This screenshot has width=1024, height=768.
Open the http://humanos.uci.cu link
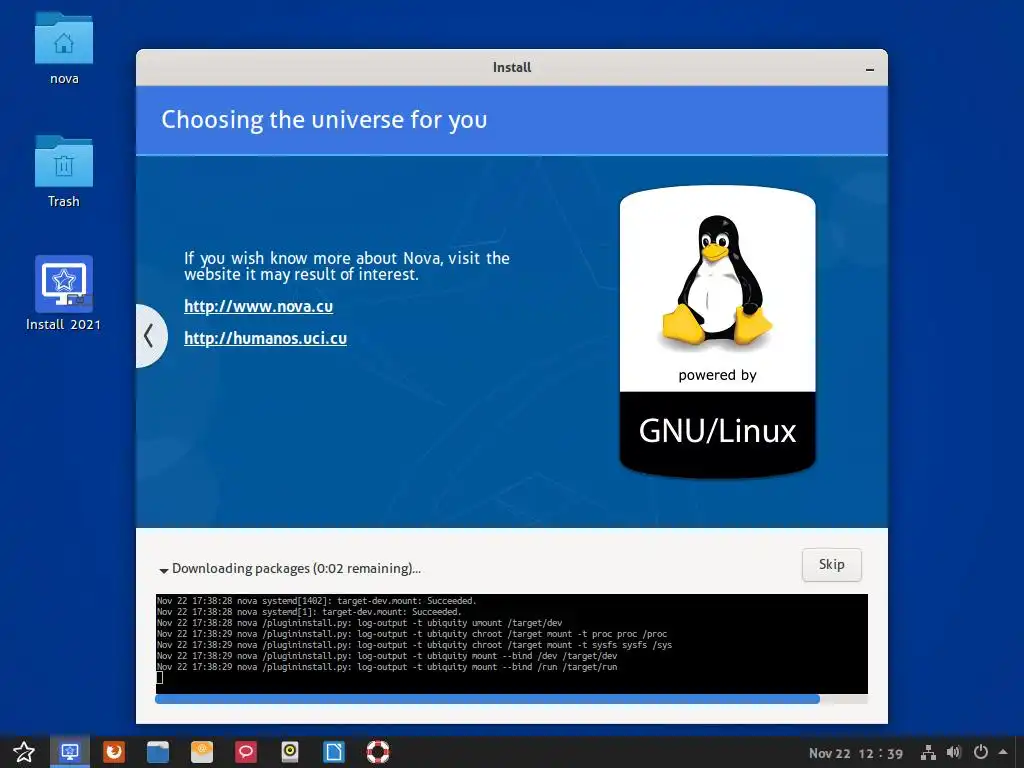[265, 338]
